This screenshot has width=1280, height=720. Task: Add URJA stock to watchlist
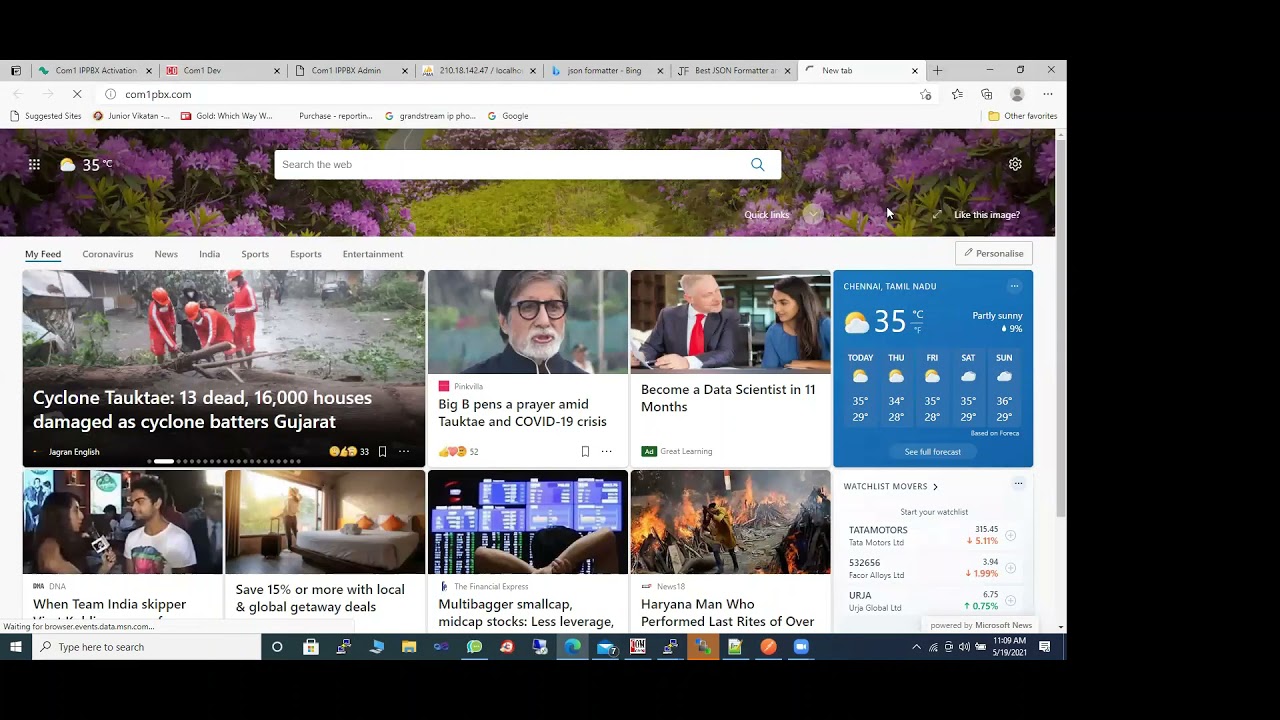[x=1010, y=600]
